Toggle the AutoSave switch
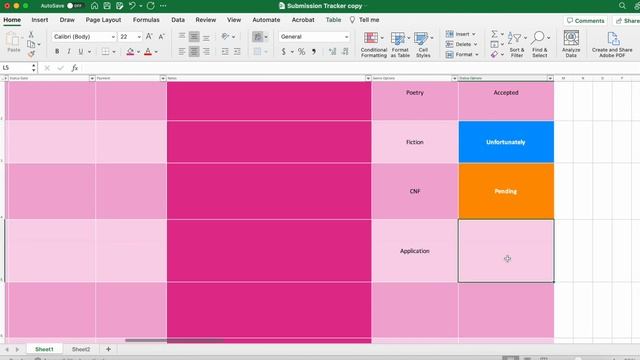640x360 pixels. tap(75, 6)
